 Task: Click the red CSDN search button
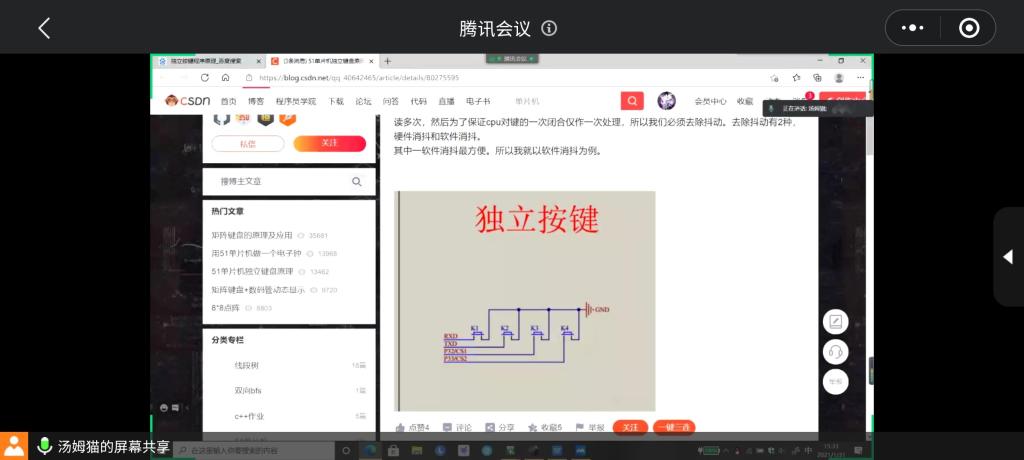coord(632,101)
